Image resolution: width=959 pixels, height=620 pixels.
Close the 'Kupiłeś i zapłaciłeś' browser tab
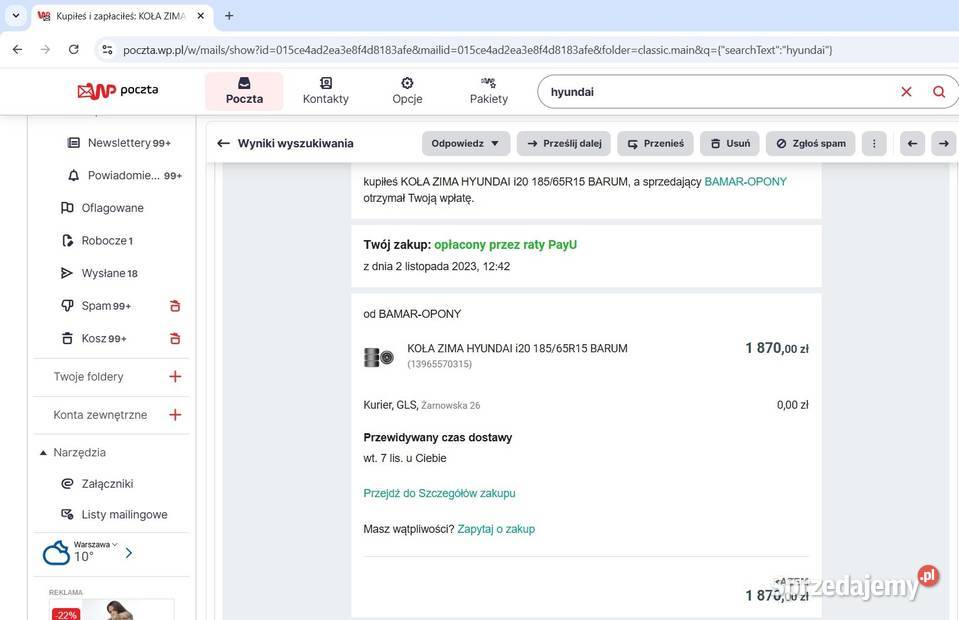tap(201, 16)
